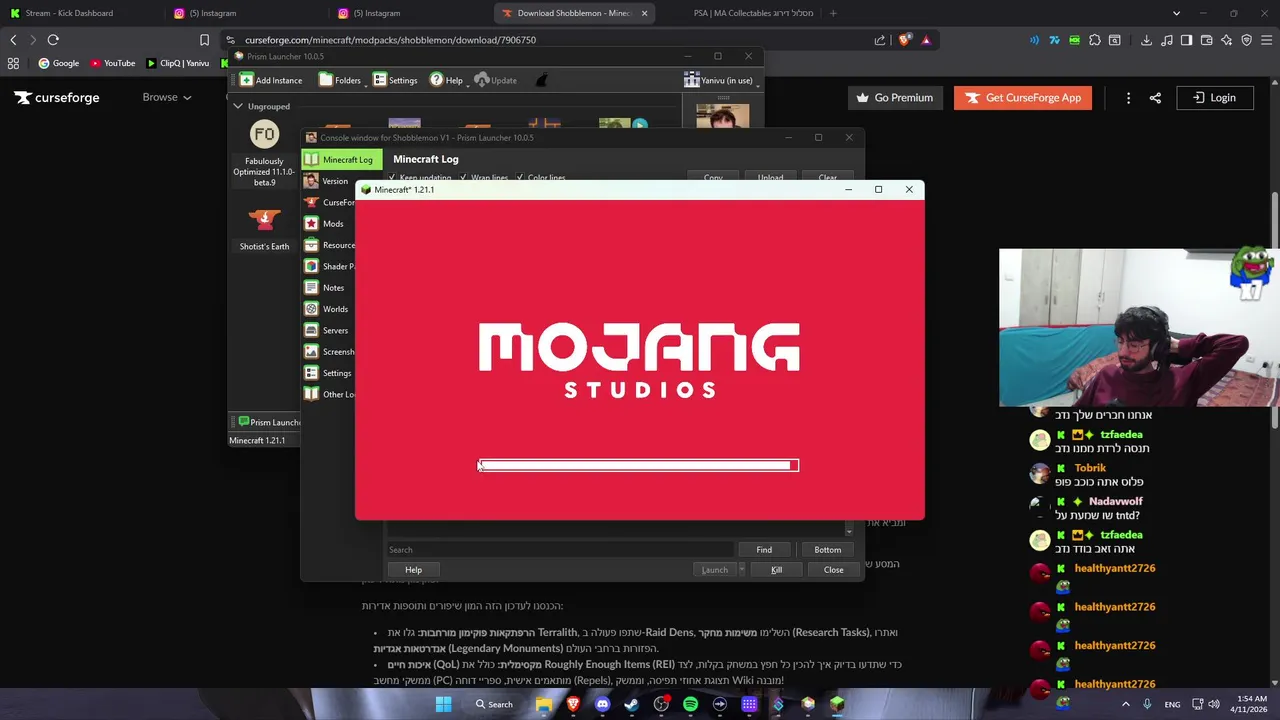Image resolution: width=1280 pixels, height=720 pixels.
Task: Click the Help button in console window
Action: coord(413,569)
